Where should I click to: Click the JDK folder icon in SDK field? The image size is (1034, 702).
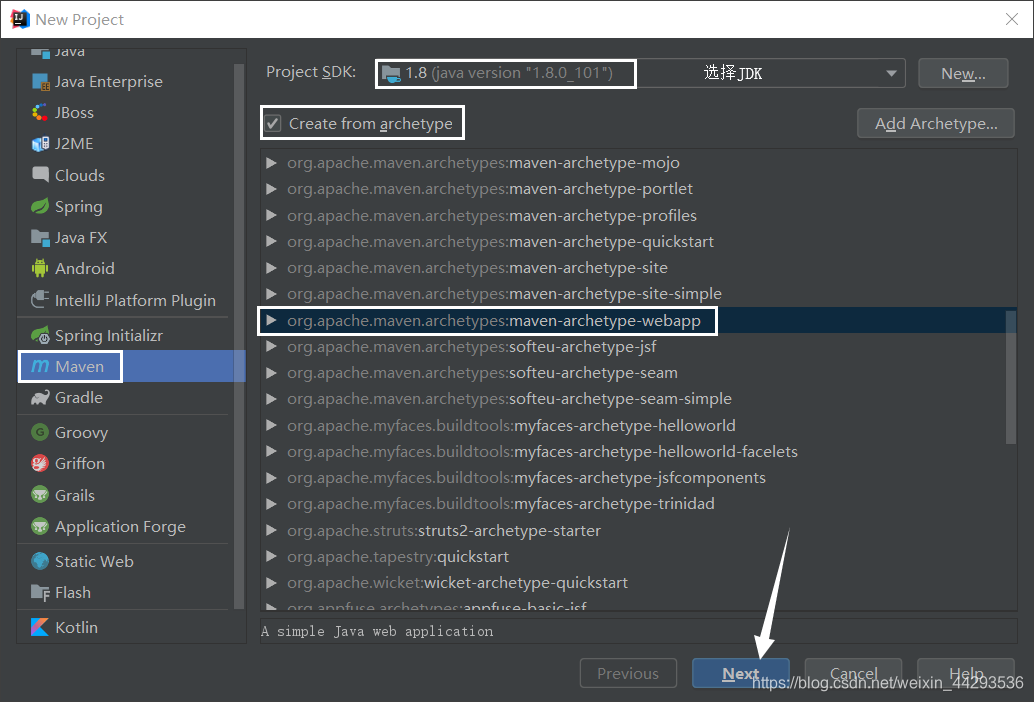[391, 74]
